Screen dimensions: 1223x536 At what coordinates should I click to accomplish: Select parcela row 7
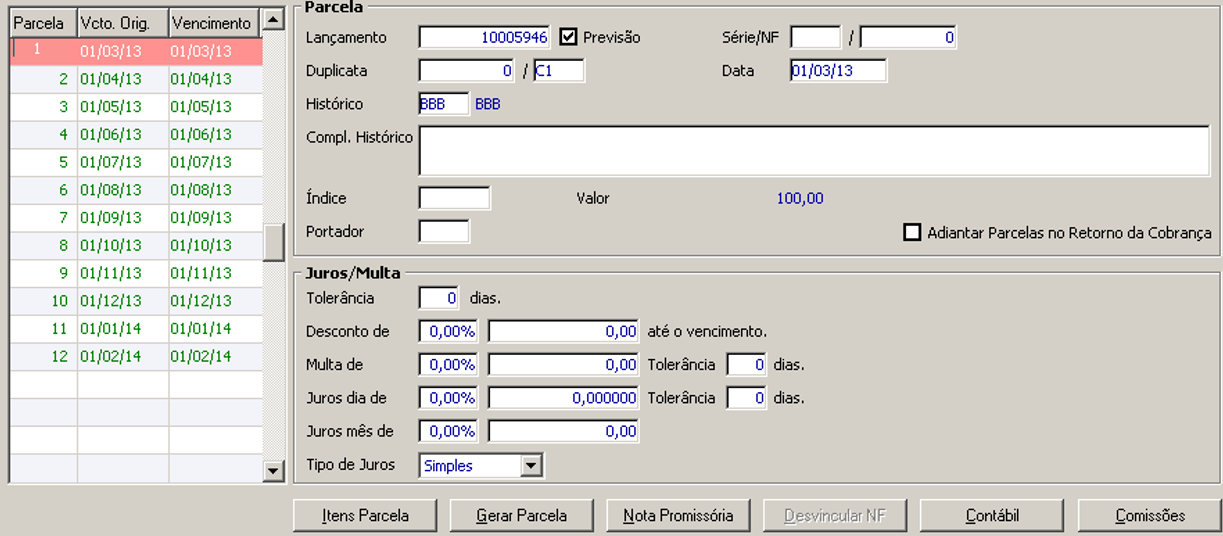click(136, 218)
